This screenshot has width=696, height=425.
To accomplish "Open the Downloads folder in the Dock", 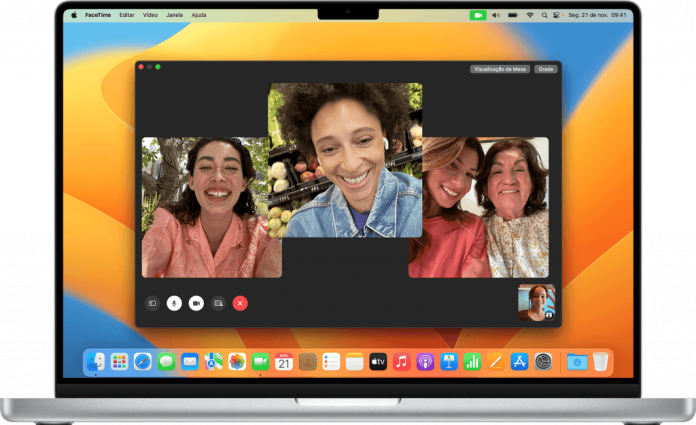I will [577, 362].
